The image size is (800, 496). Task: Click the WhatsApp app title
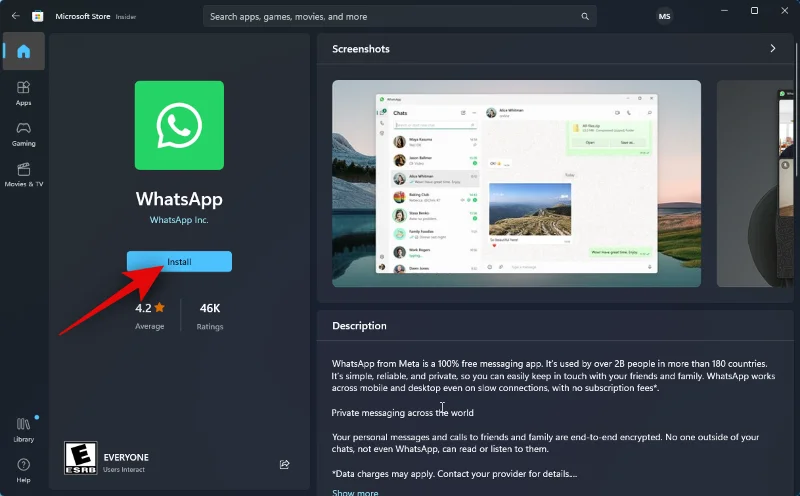tap(179, 199)
